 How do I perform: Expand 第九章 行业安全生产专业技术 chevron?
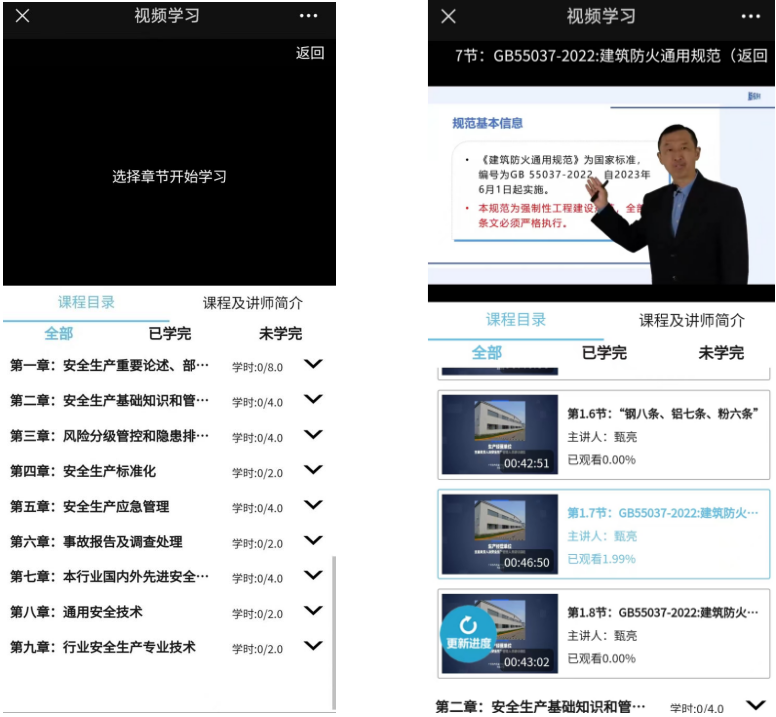313,646
